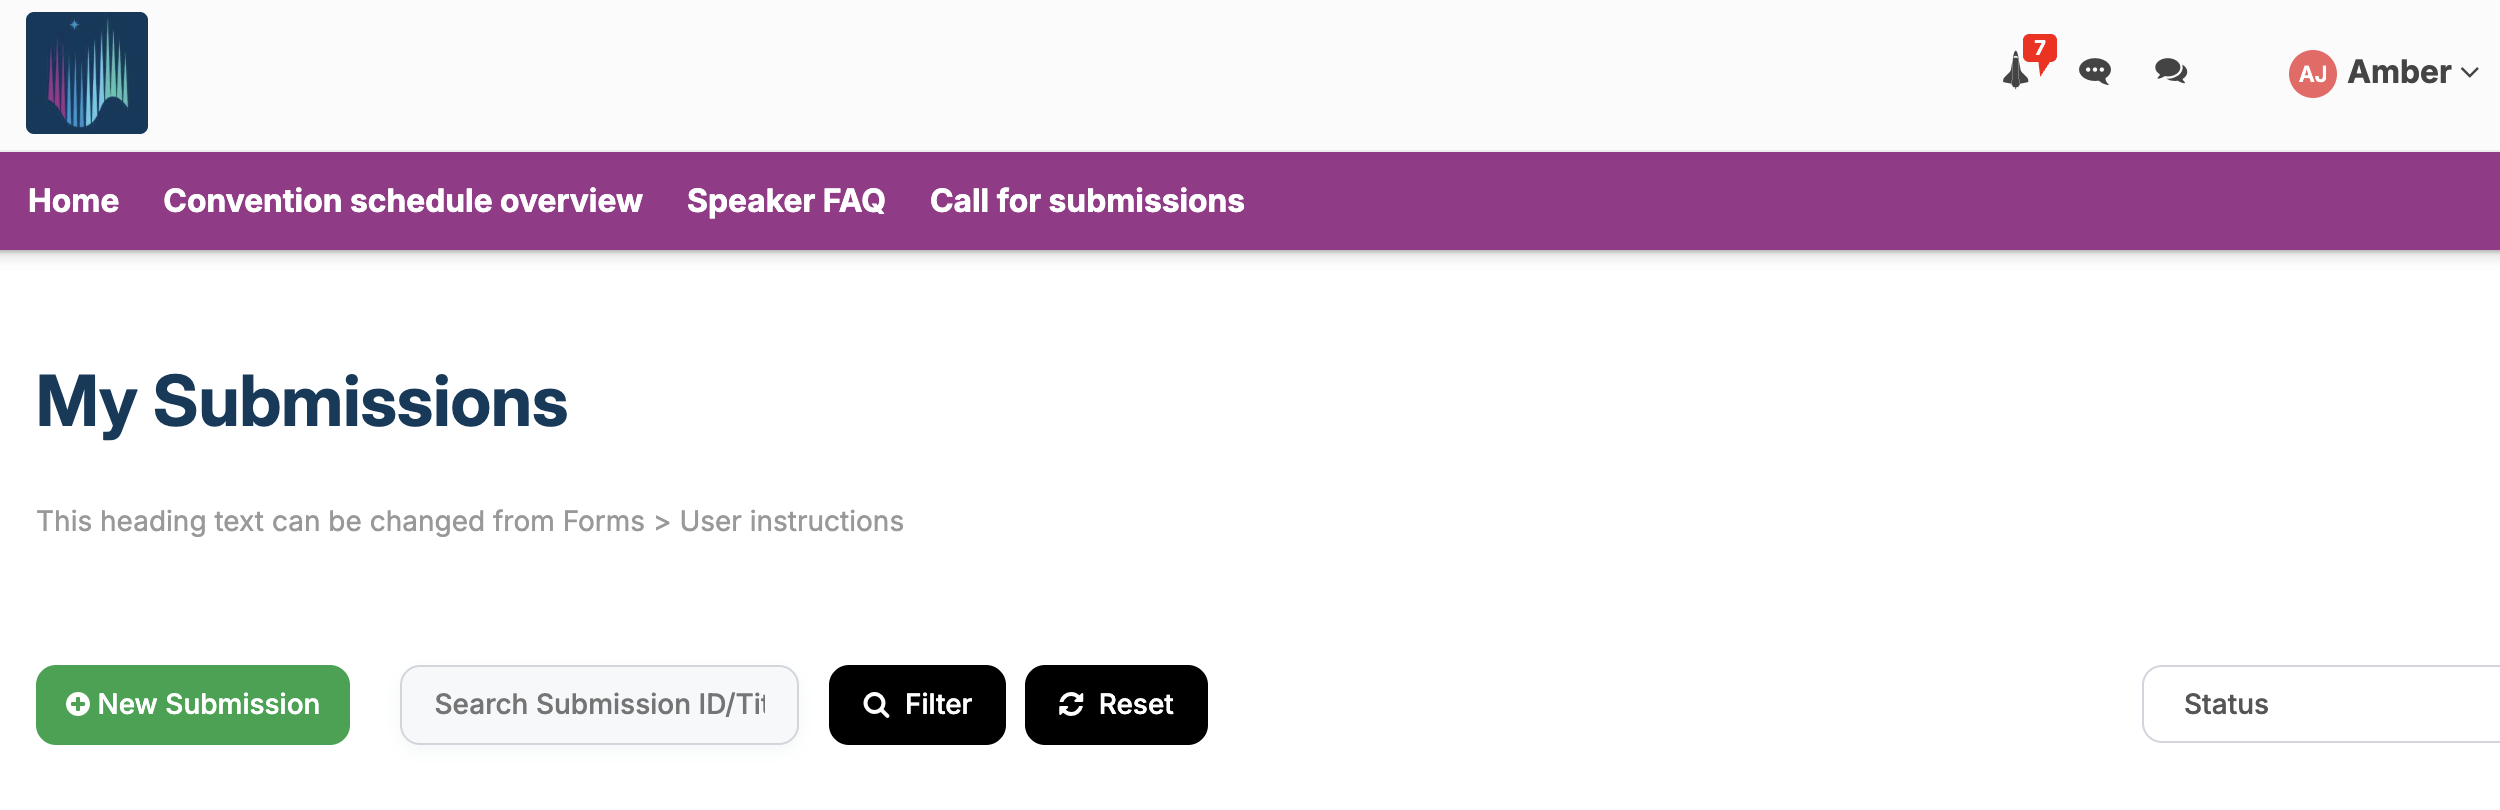Screen dimensions: 2500x810
Task: Open the rocket launch notifications icon
Action: (x=2015, y=72)
